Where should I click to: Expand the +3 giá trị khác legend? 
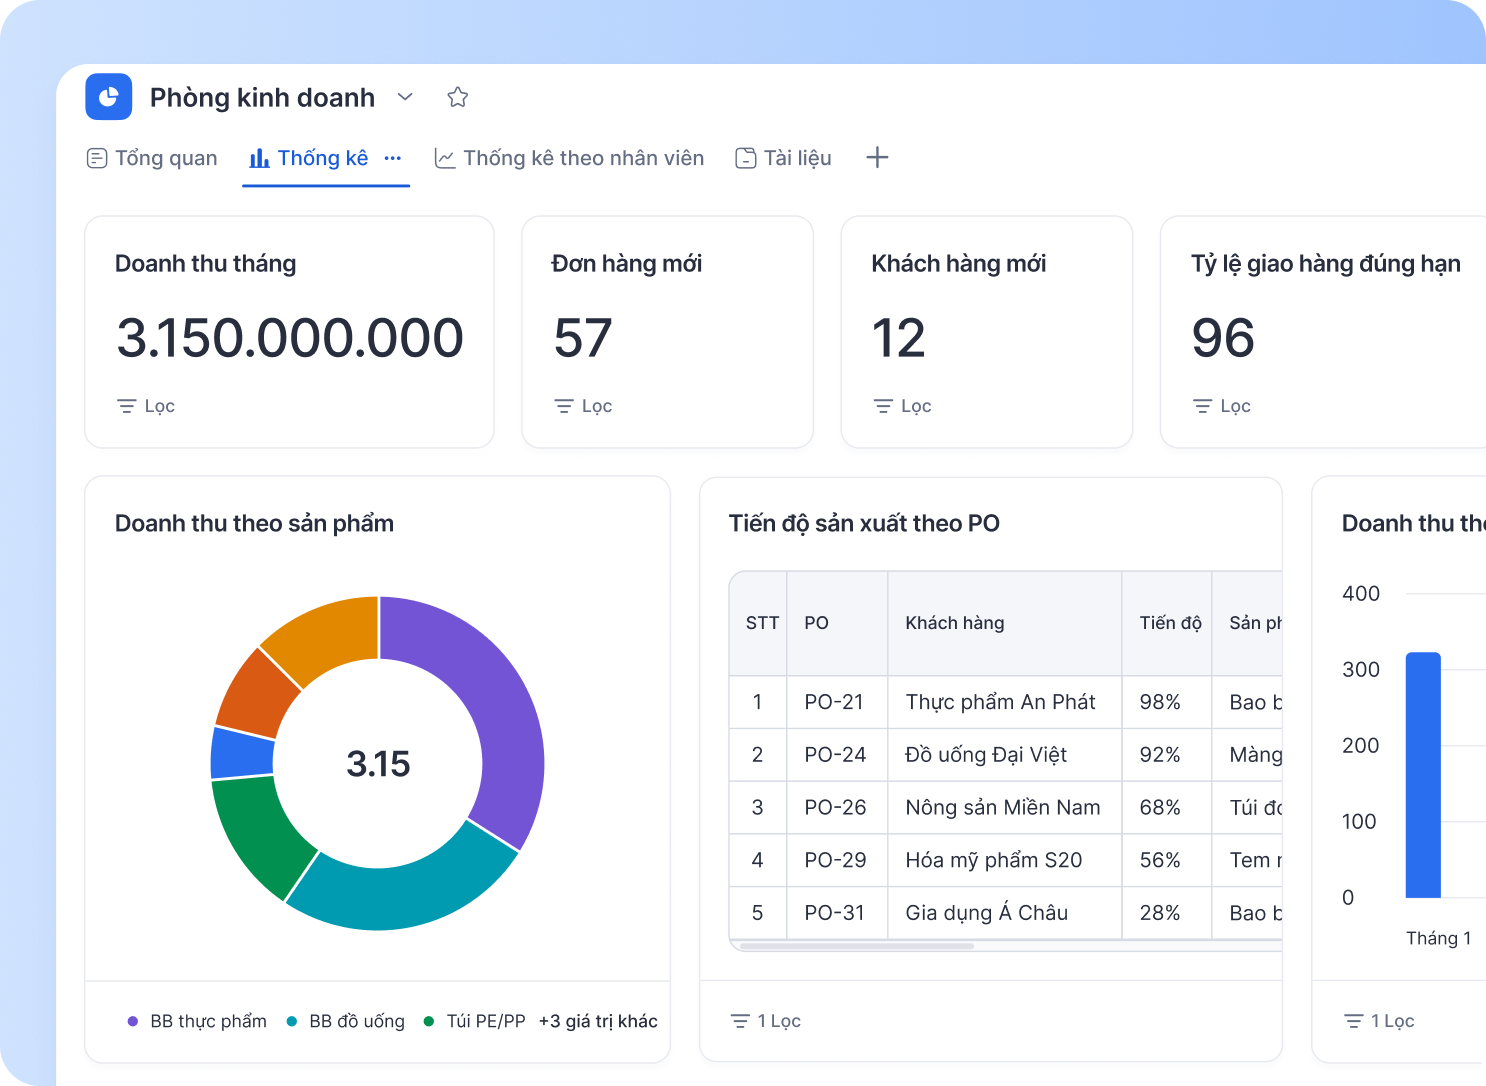(598, 1021)
